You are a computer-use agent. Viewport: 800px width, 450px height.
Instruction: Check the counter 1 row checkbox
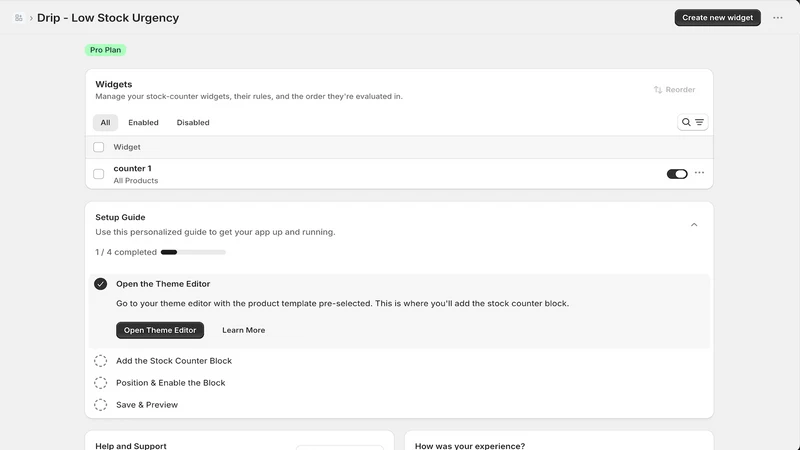98,174
